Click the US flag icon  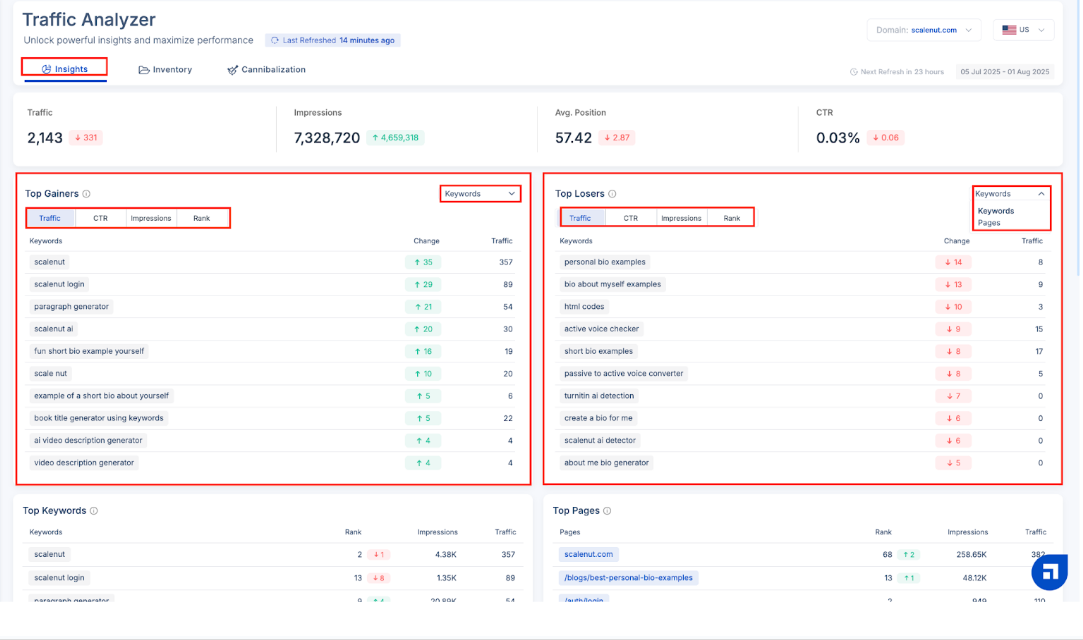coord(1008,30)
